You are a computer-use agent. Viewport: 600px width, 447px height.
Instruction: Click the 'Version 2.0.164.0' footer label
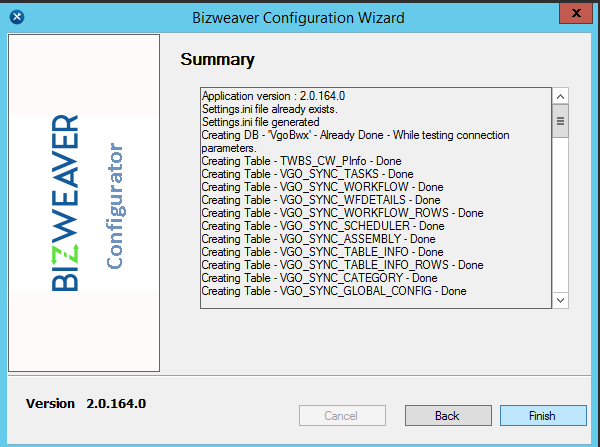[86, 403]
